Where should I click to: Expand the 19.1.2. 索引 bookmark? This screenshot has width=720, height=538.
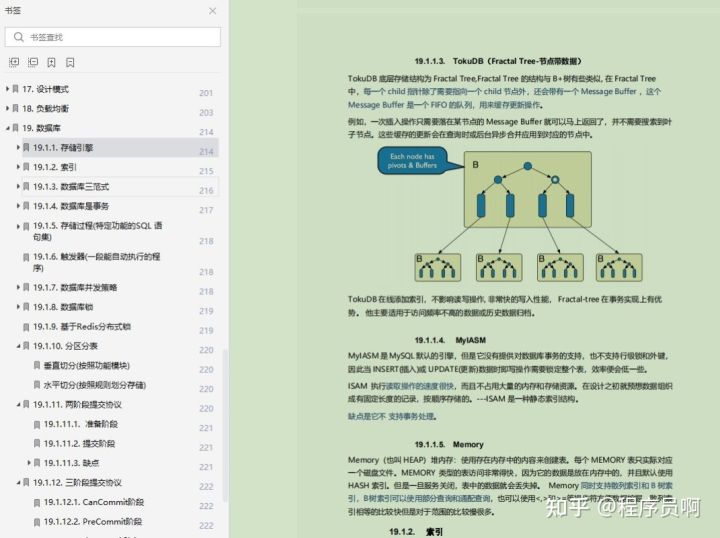[18, 167]
